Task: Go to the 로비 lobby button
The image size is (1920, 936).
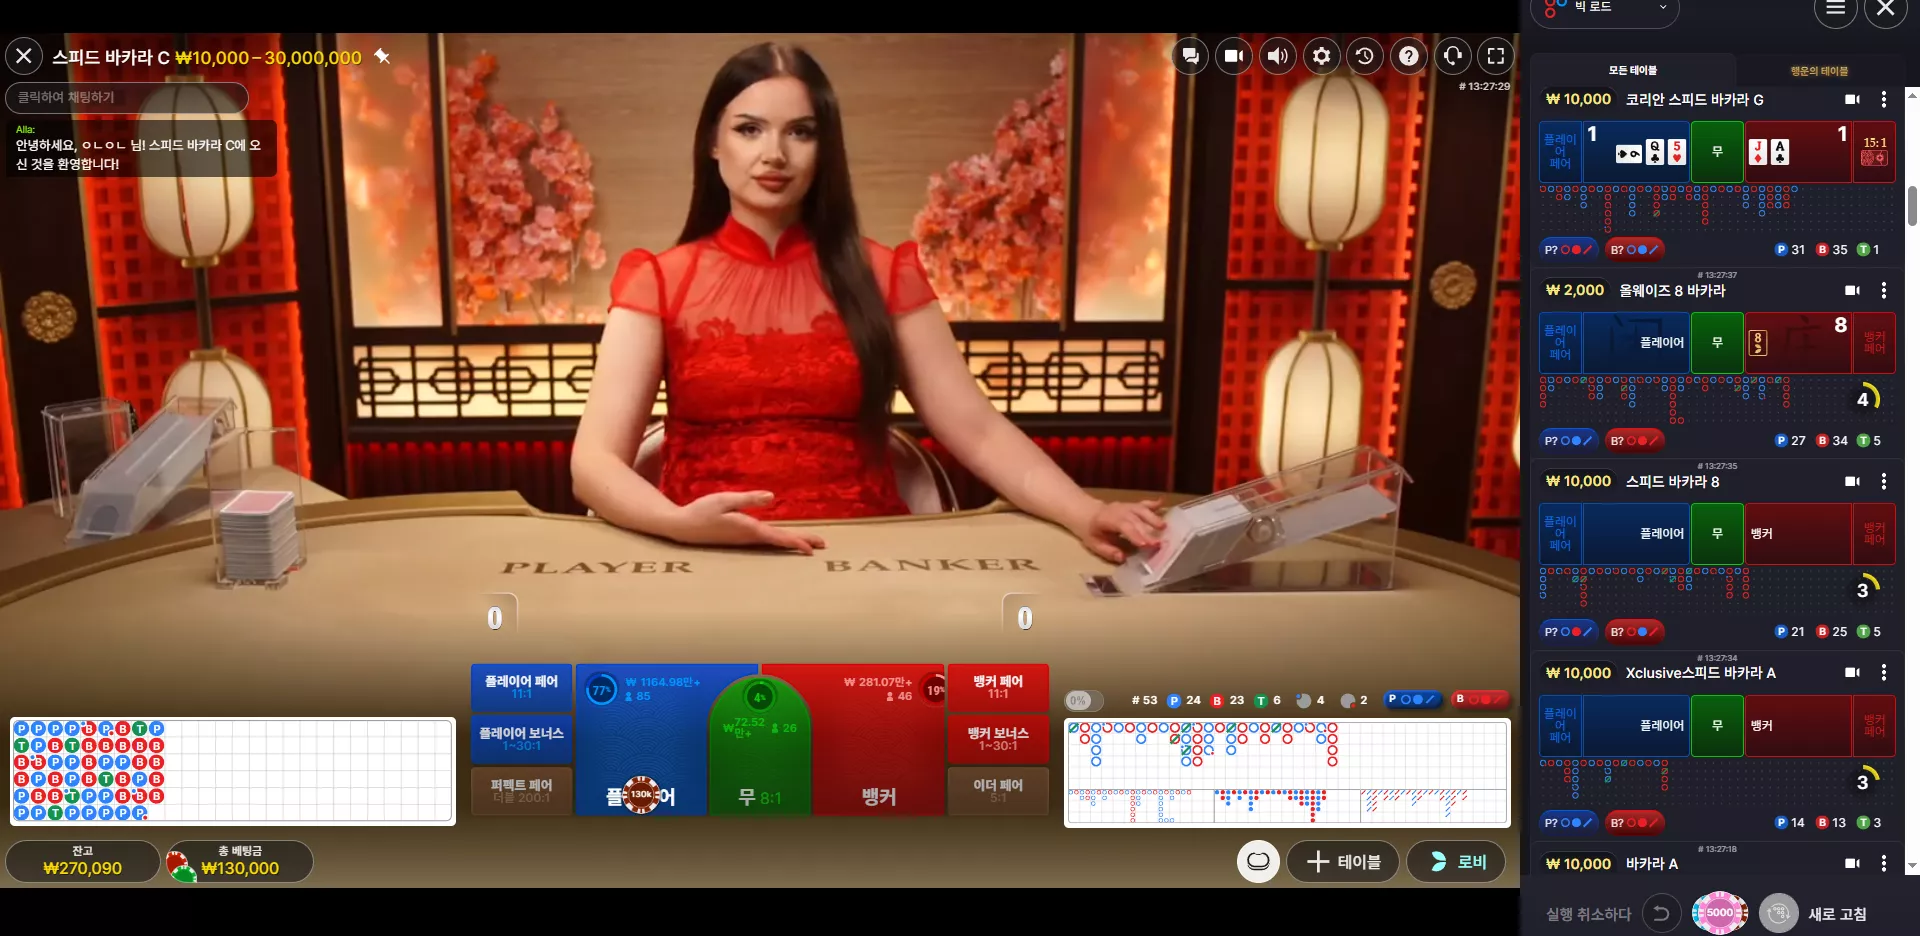Action: [x=1456, y=861]
